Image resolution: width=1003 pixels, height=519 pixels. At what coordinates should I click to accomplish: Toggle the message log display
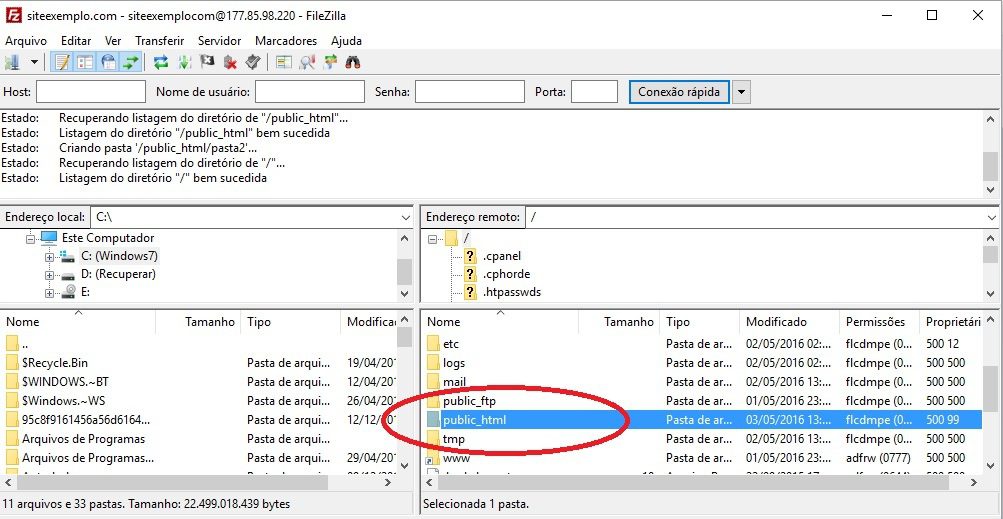click(62, 62)
